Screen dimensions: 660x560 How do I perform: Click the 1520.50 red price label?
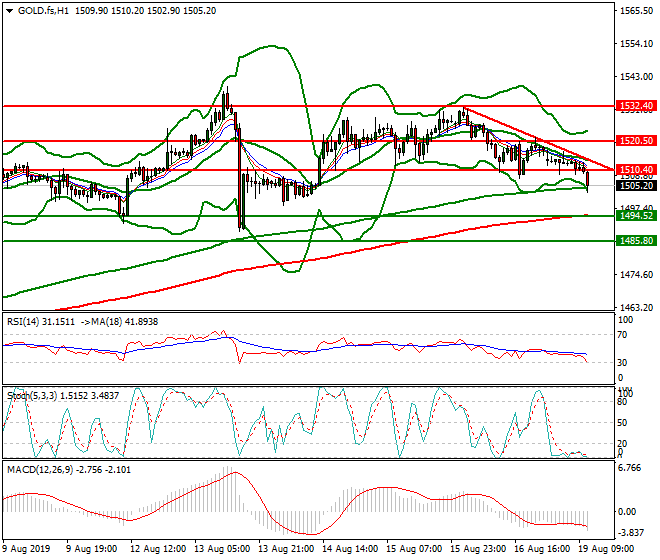click(x=636, y=141)
